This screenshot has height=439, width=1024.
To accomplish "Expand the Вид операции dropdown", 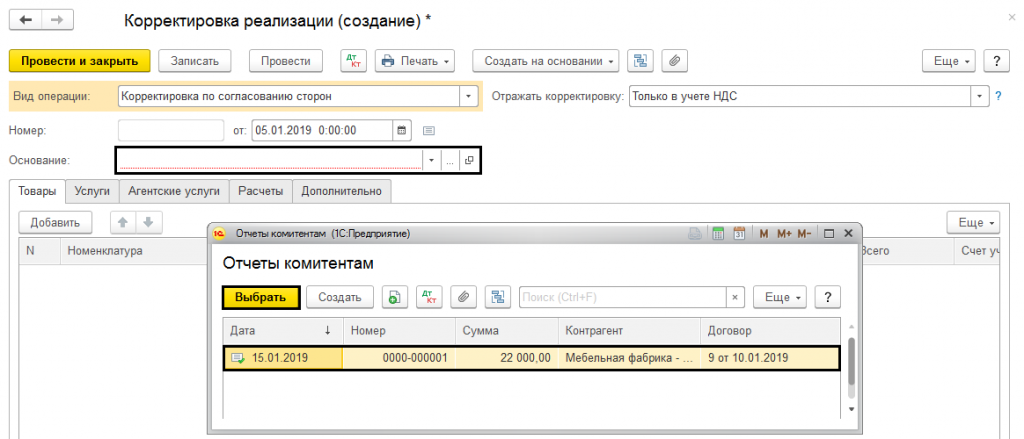I will point(467,97).
